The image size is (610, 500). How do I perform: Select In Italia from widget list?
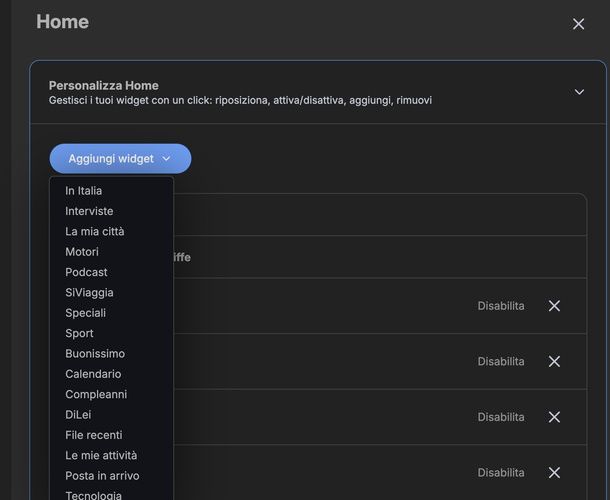click(x=84, y=191)
